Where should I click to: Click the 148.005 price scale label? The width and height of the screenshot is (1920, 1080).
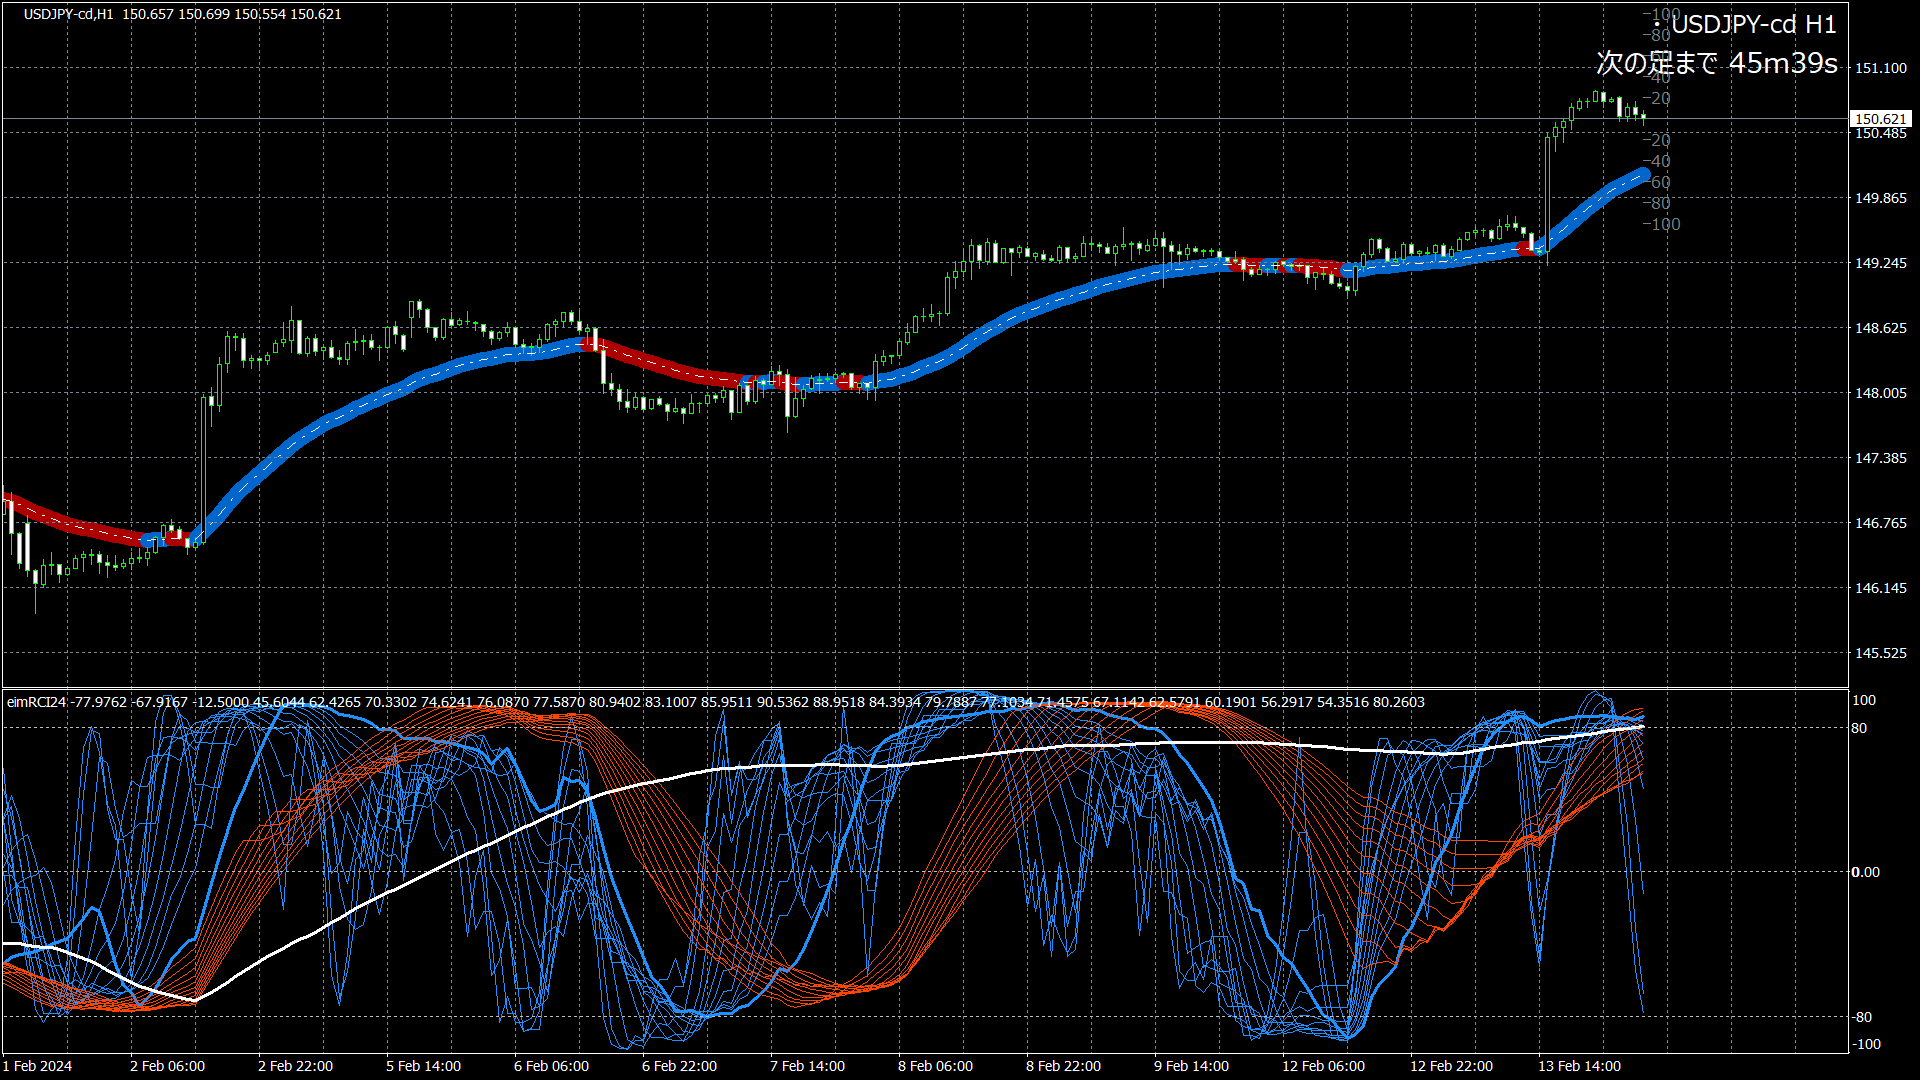point(1880,393)
